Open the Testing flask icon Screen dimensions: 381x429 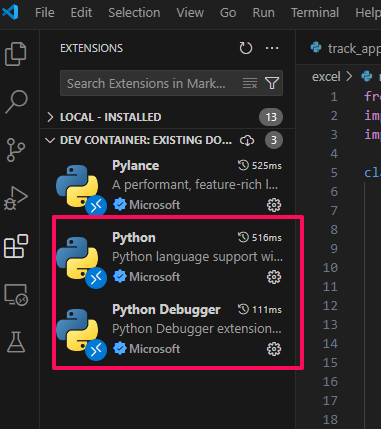tap(16, 342)
